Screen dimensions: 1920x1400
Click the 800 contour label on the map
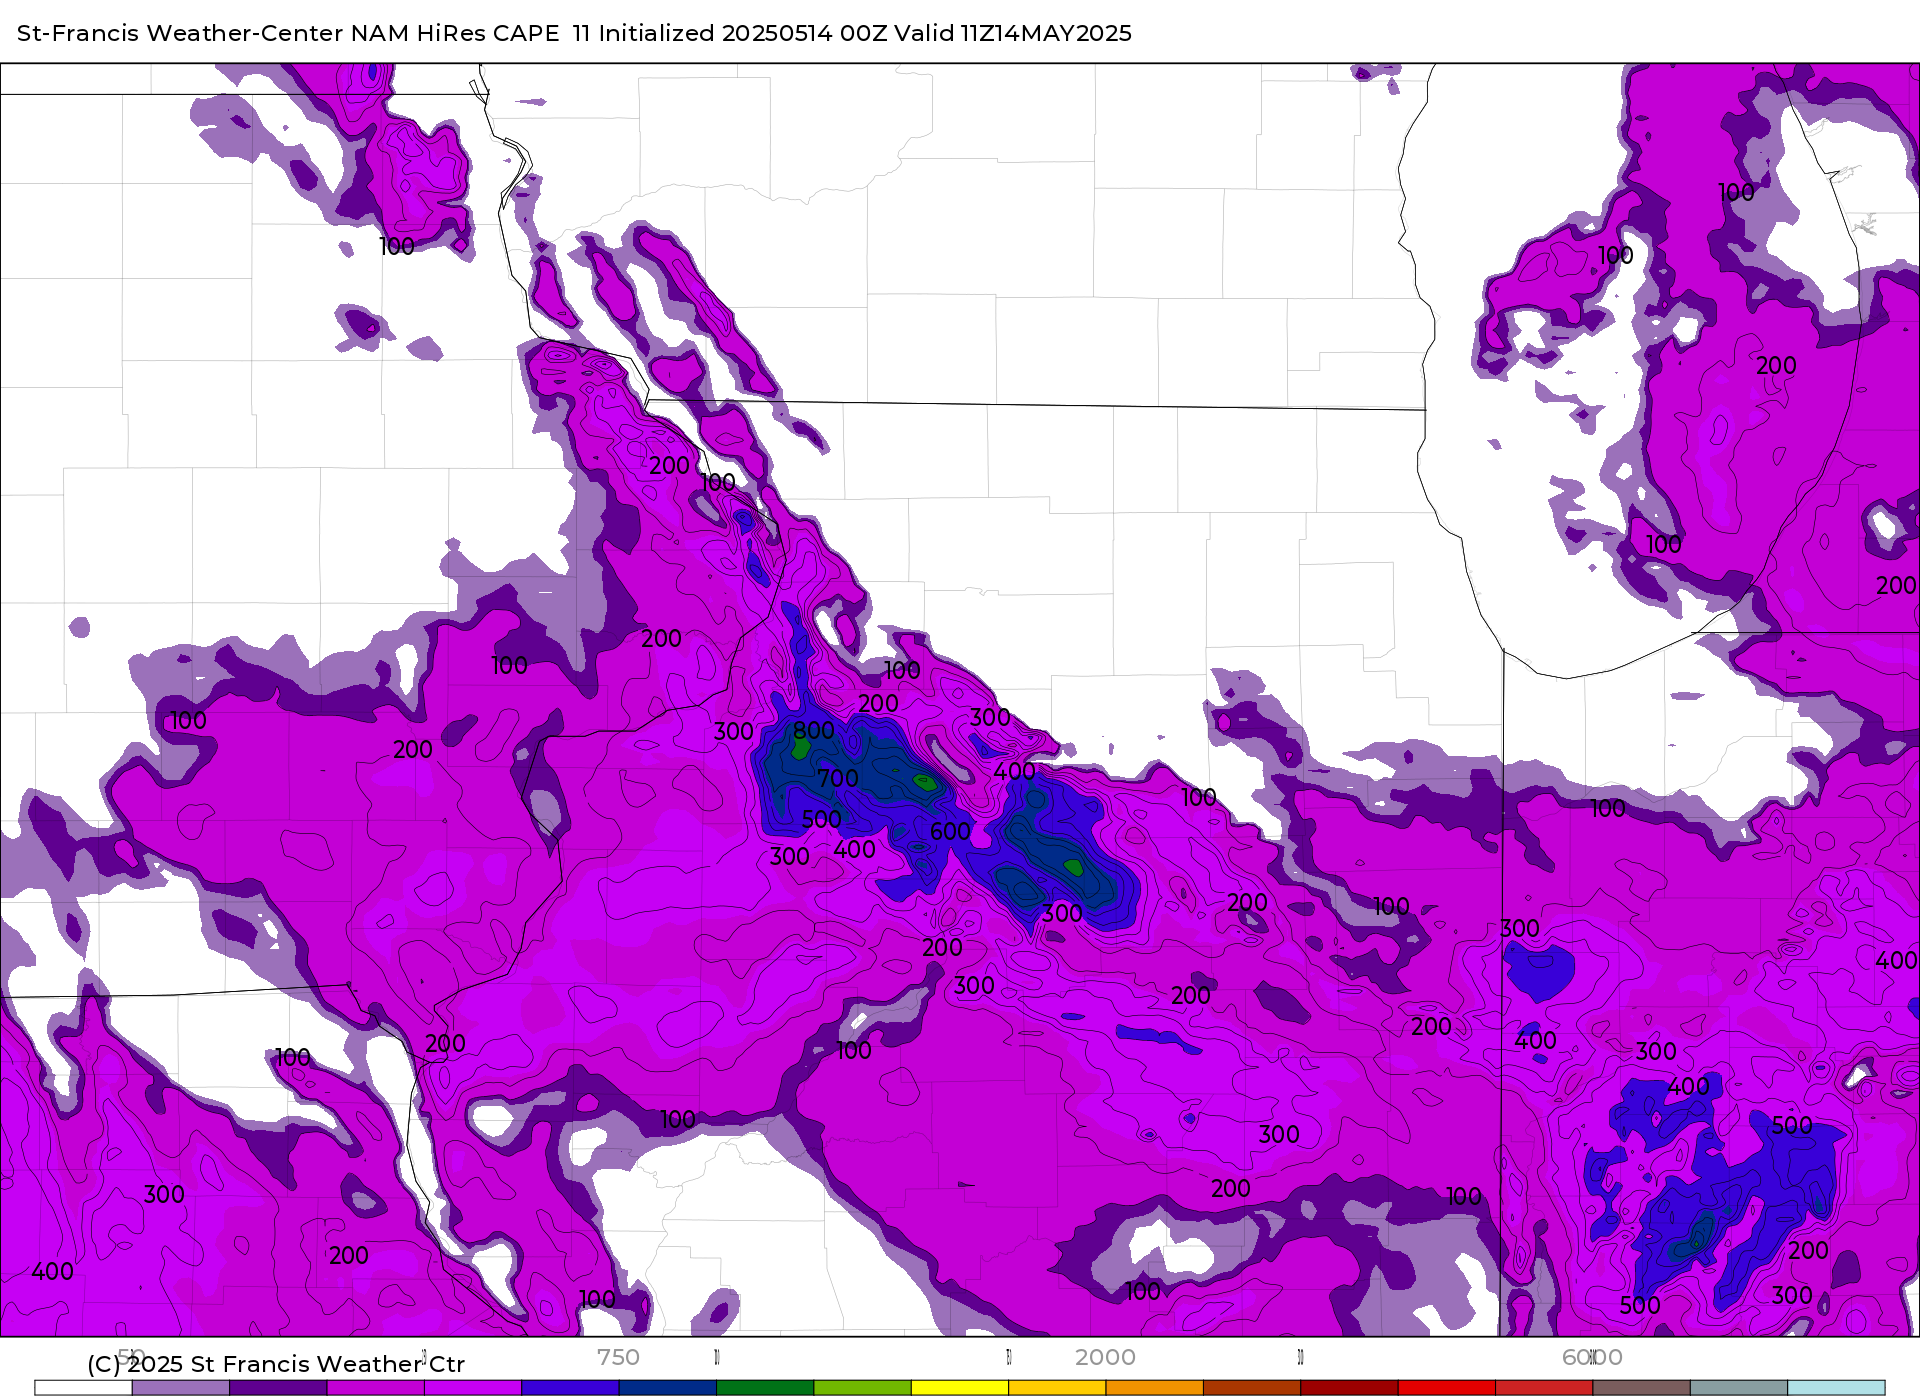click(x=814, y=731)
